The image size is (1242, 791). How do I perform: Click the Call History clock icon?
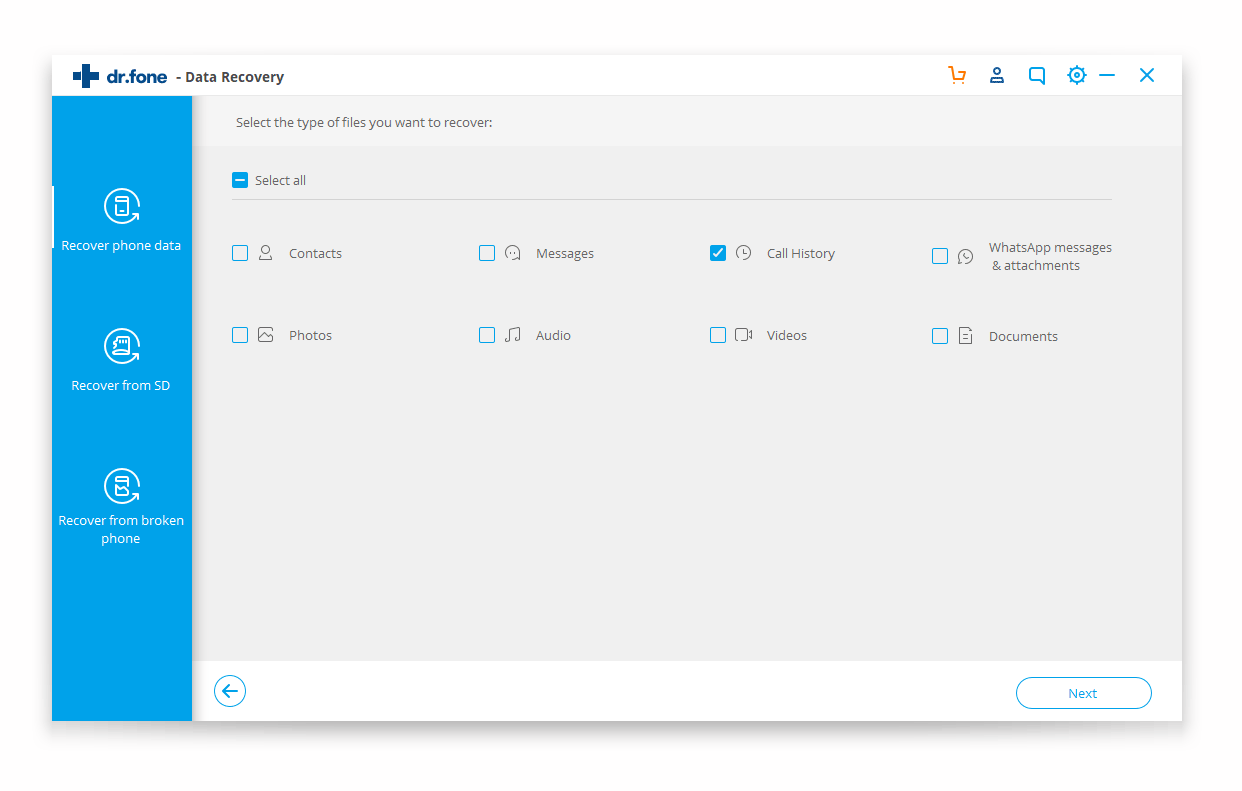click(x=743, y=253)
